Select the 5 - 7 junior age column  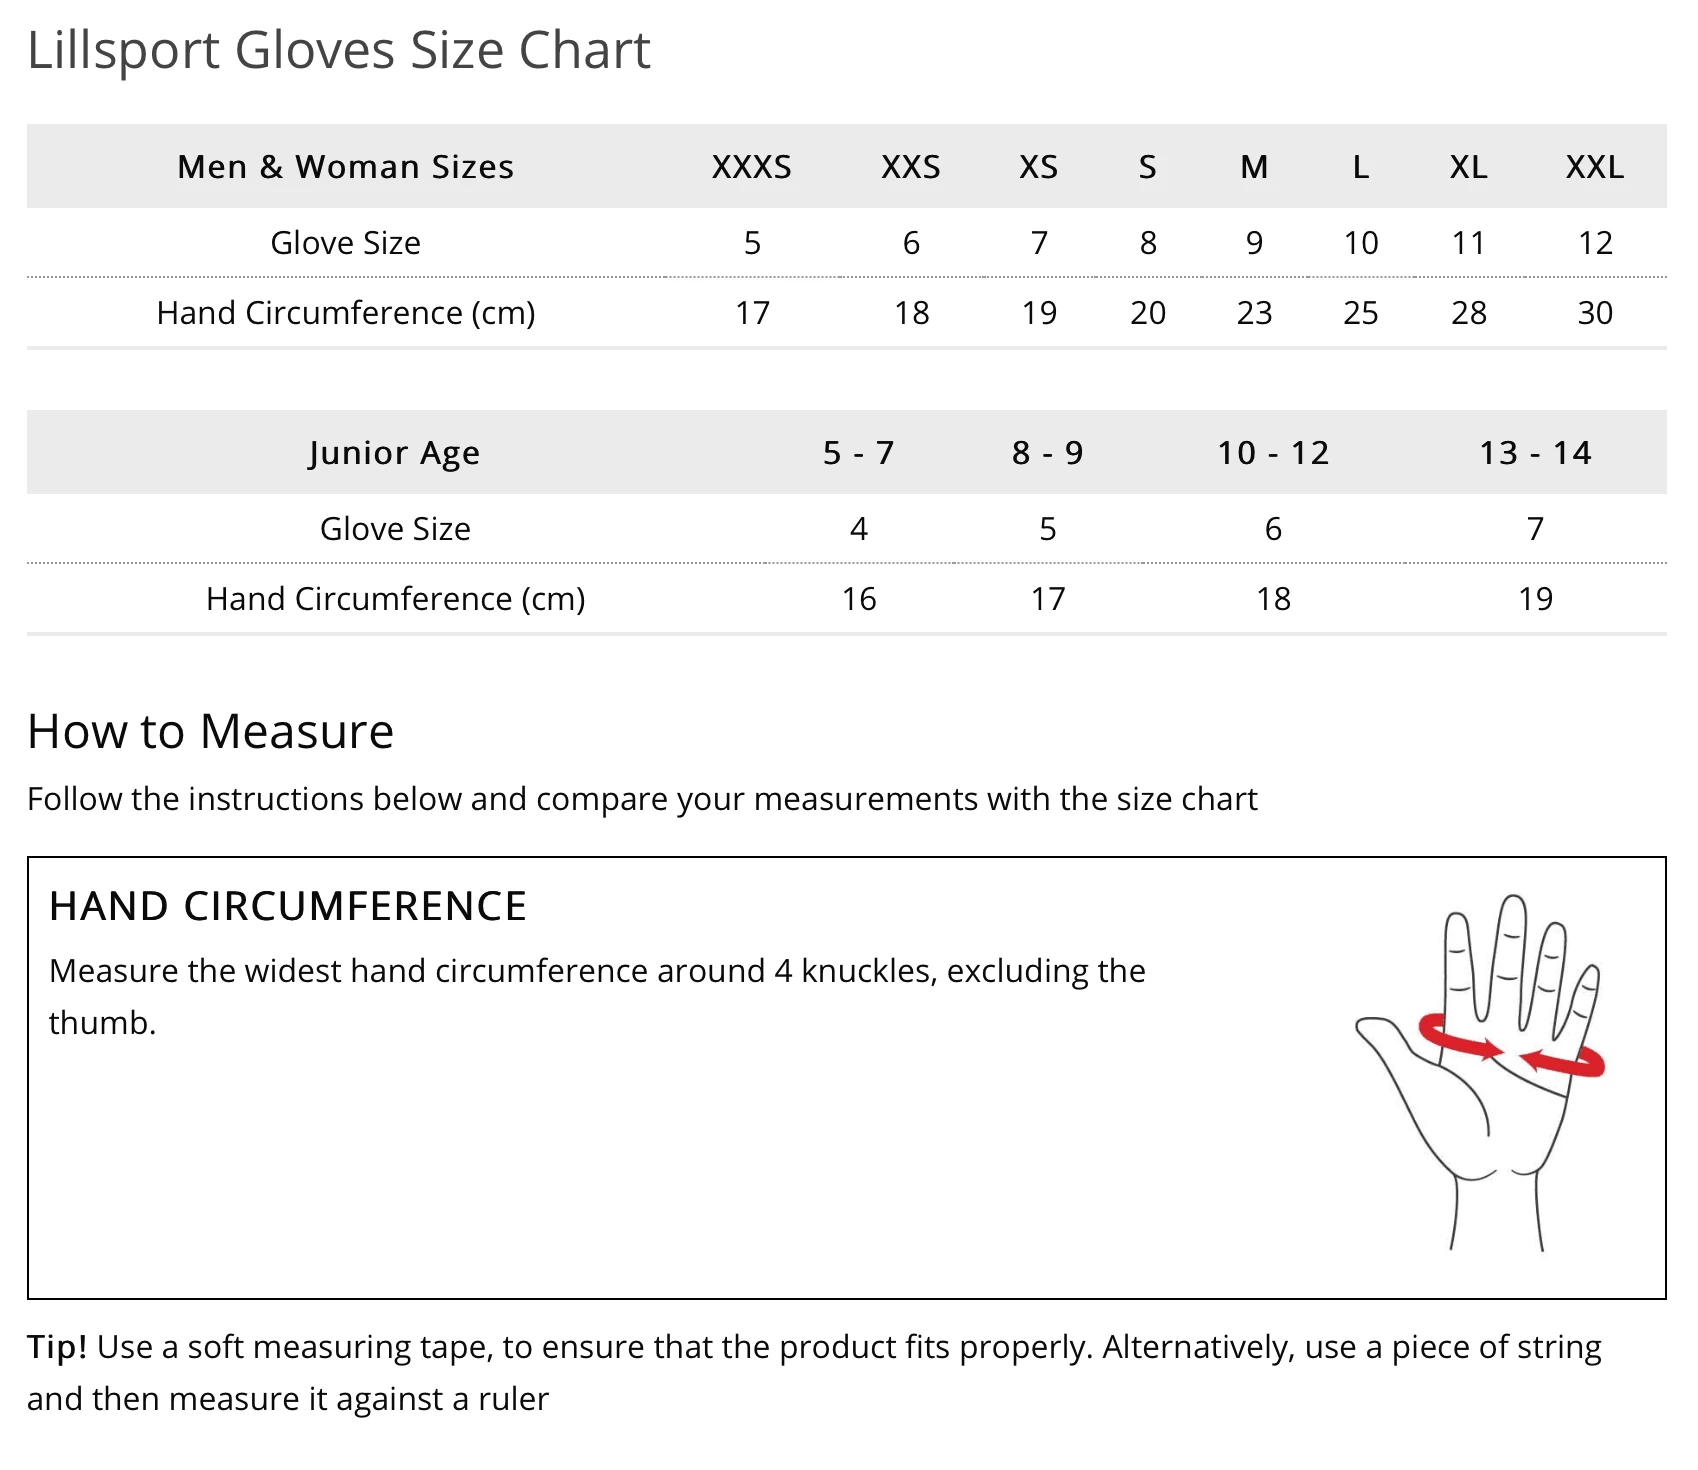[x=858, y=453]
